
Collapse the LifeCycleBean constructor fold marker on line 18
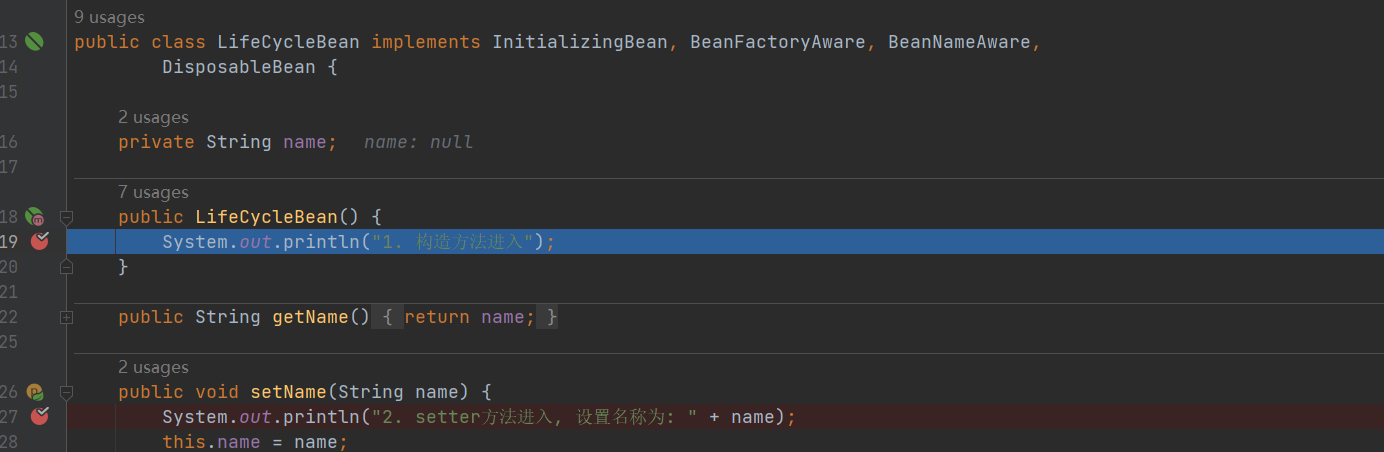coord(66,217)
